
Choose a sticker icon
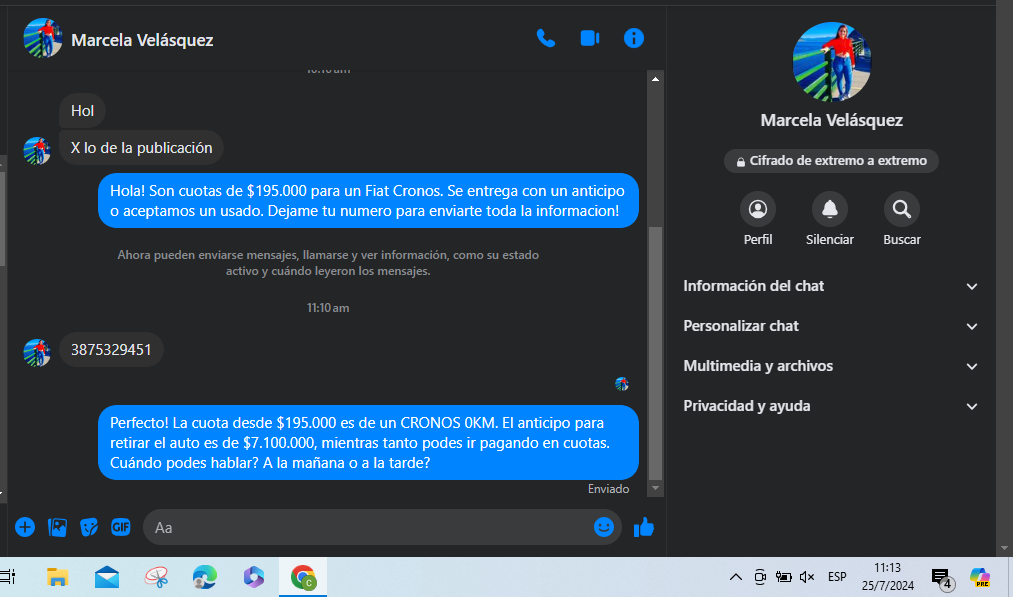point(89,527)
